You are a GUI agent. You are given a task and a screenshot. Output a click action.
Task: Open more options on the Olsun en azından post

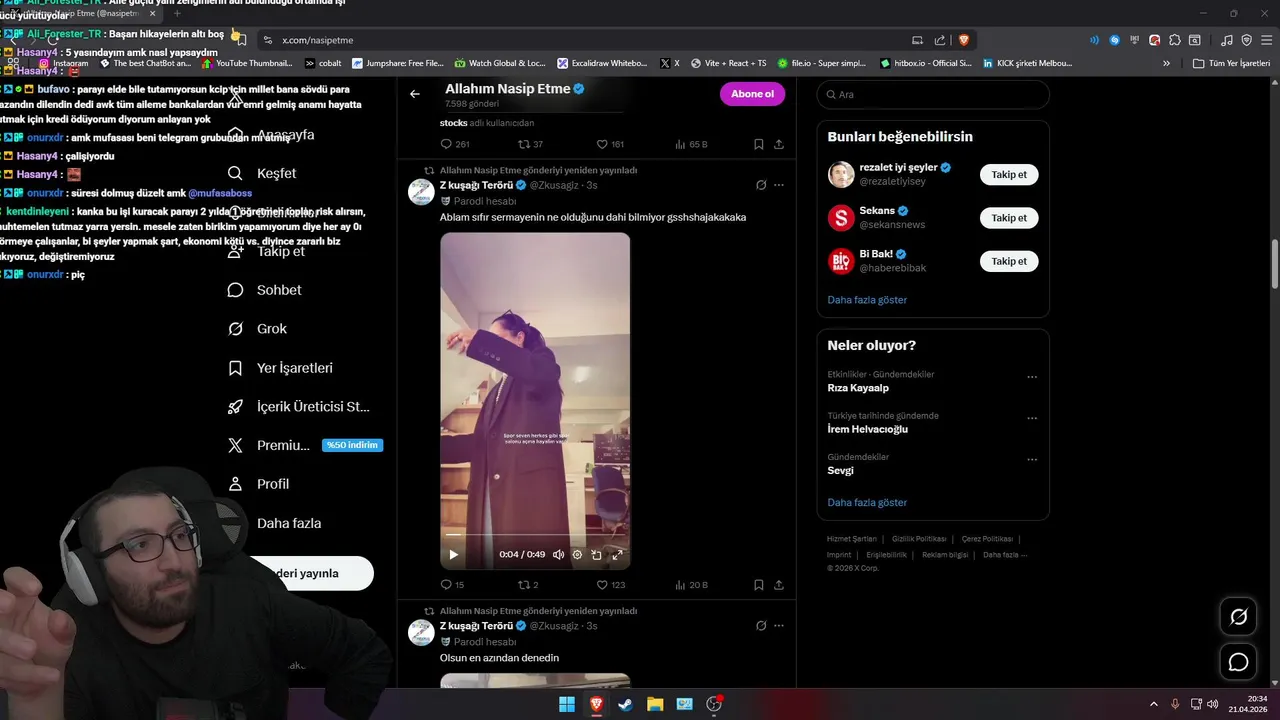(x=779, y=626)
